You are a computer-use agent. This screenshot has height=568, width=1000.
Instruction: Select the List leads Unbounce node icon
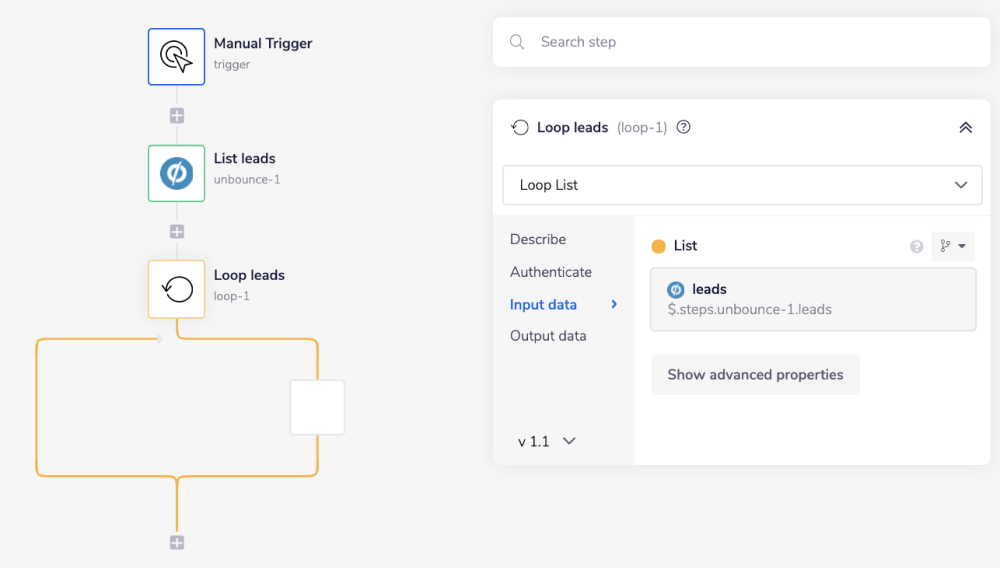coord(177,173)
